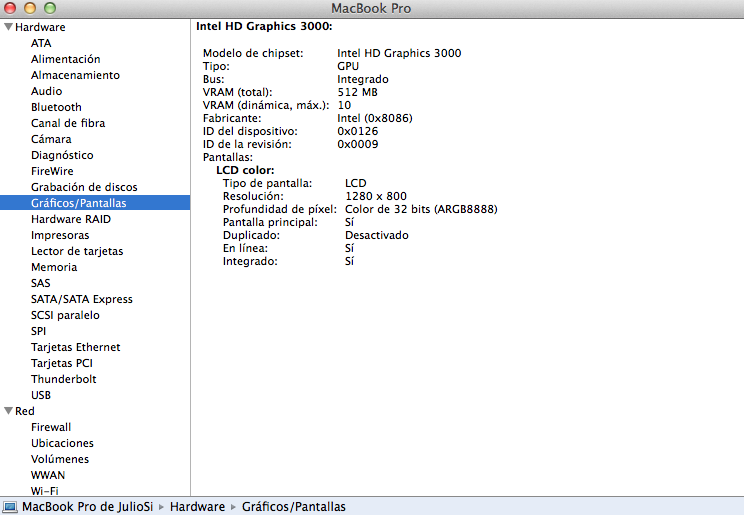Collapse the Red section triangle
Image resolution: width=744 pixels, height=515 pixels.
pyautogui.click(x=8, y=411)
